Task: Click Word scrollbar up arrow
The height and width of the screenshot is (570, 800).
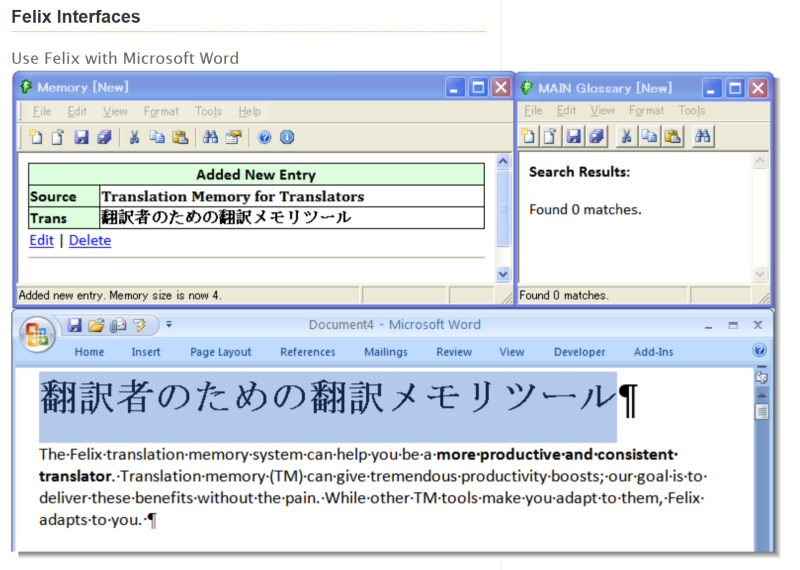Action: tap(762, 395)
